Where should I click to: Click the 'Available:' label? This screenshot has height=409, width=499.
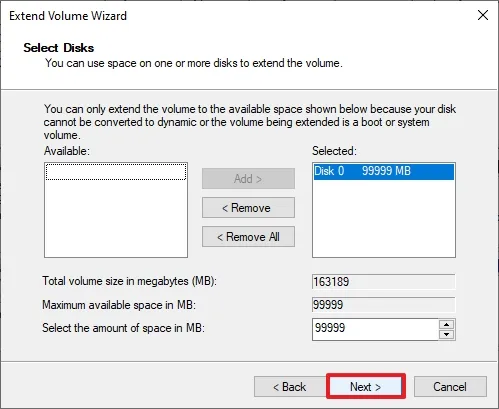[67, 151]
